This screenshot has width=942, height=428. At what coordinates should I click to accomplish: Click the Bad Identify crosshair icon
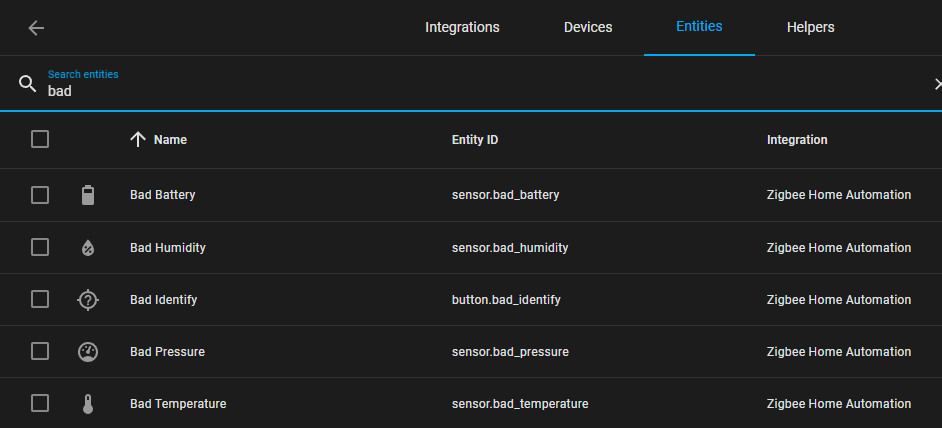click(88, 299)
